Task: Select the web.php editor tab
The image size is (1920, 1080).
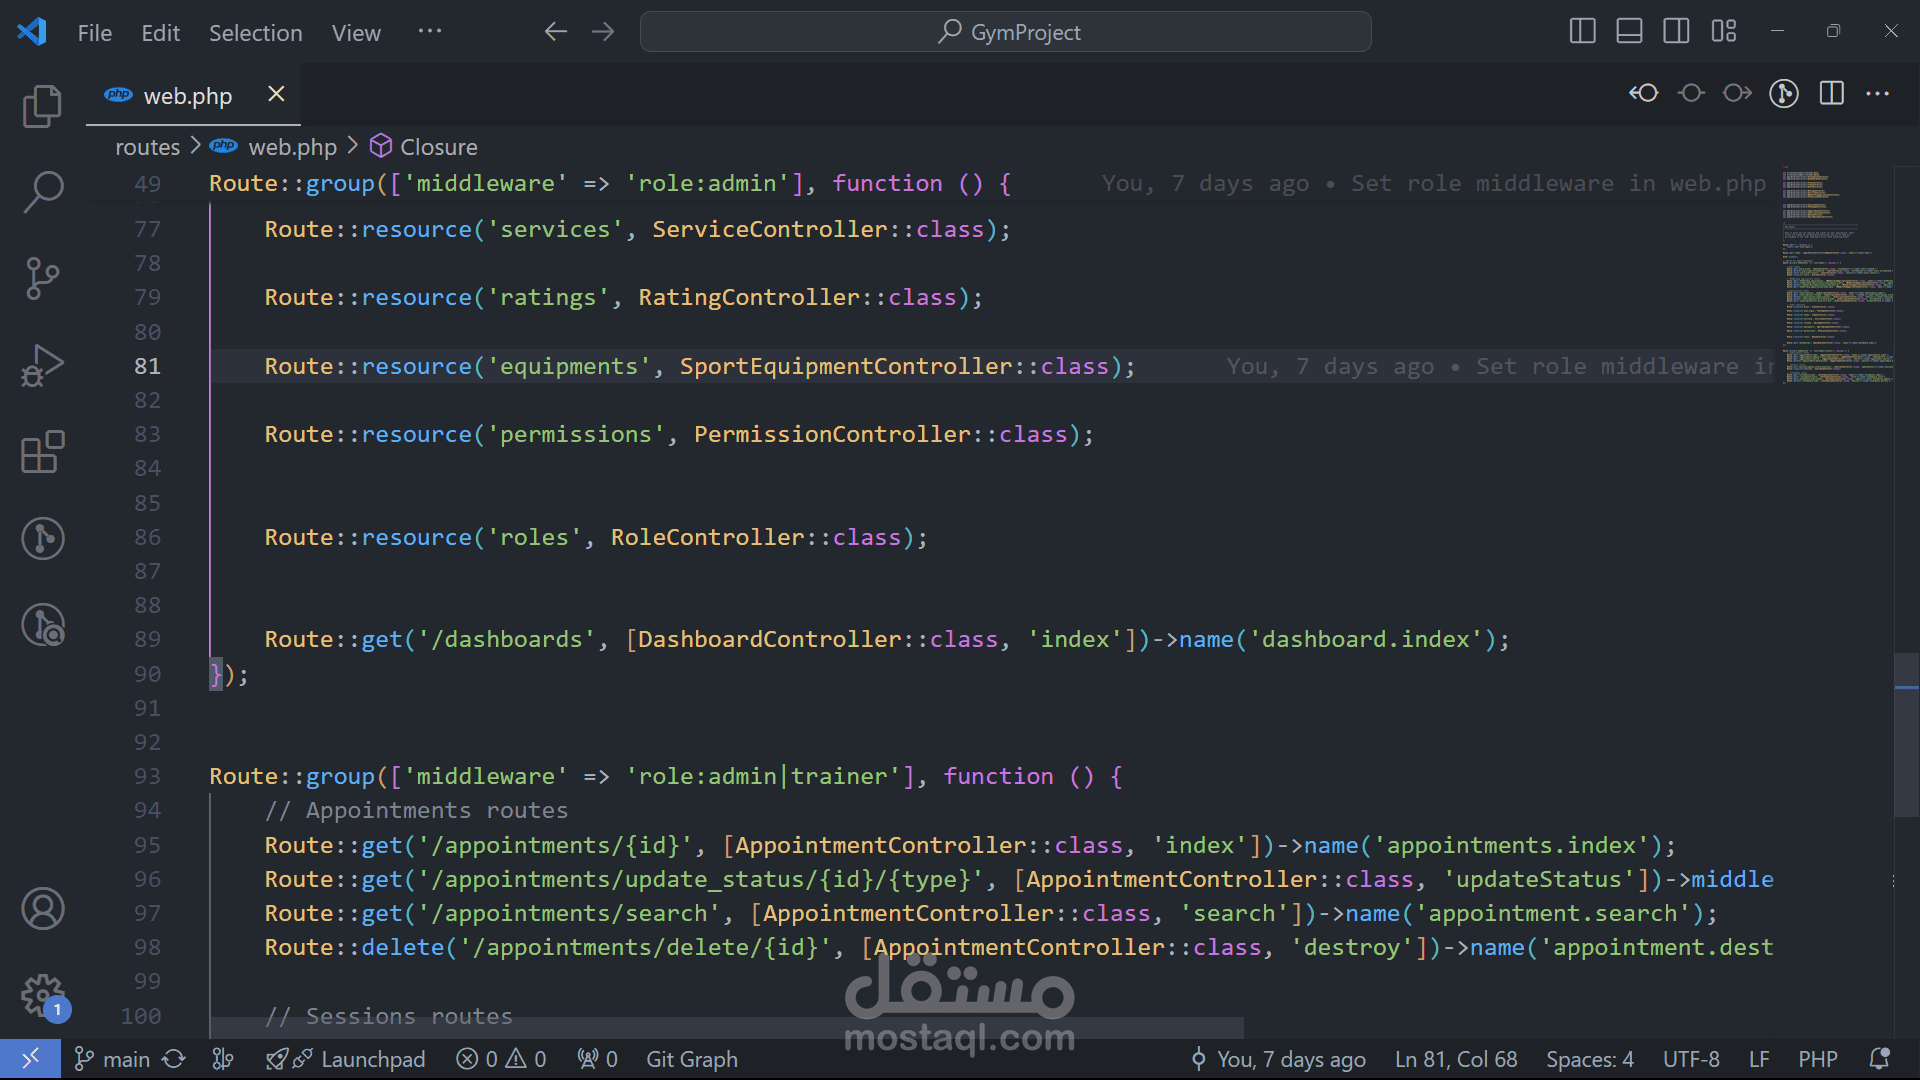Action: (187, 96)
